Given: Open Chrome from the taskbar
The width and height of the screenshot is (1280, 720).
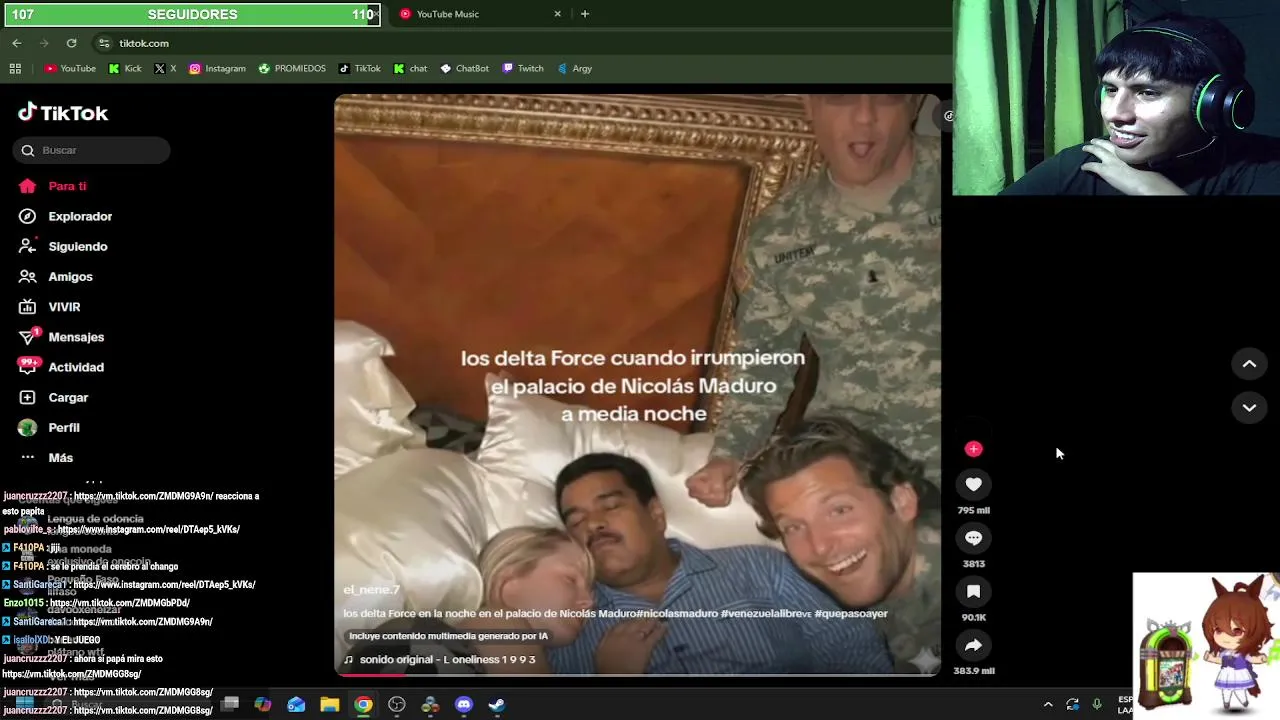Looking at the screenshot, I should point(363,705).
